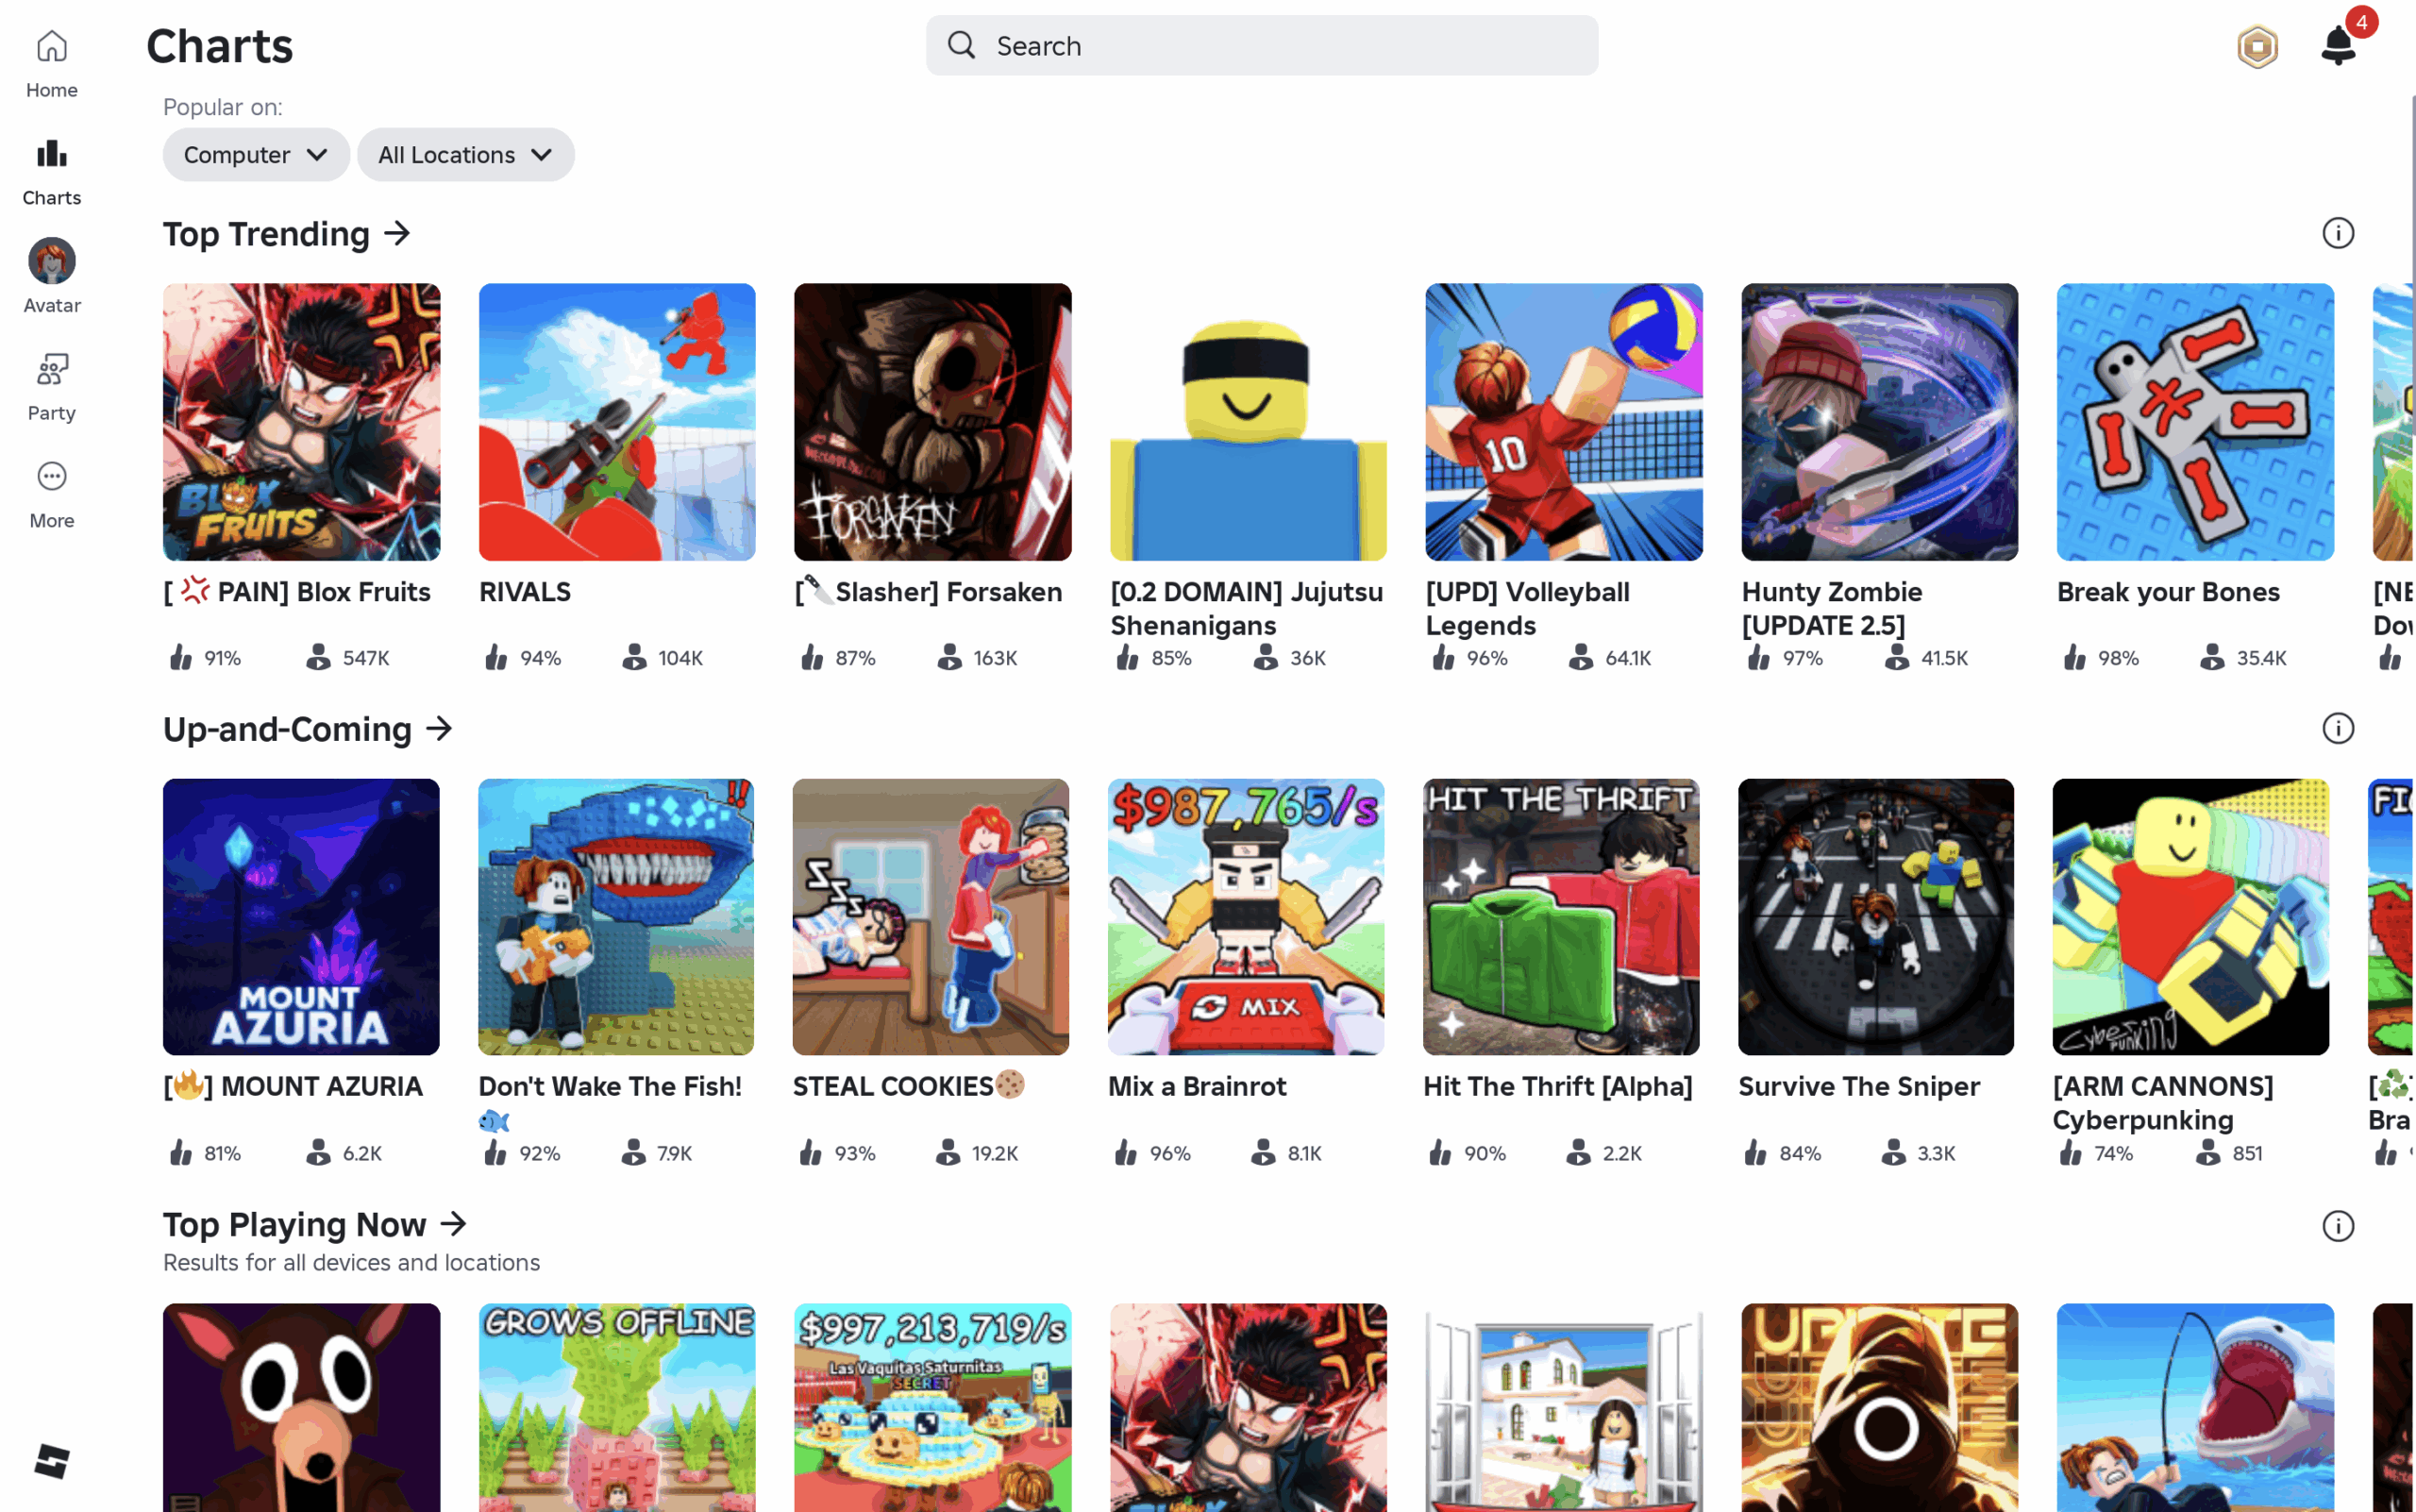This screenshot has height=1512, width=2416.
Task: Click the 'Popular on:' label
Action: (x=223, y=107)
